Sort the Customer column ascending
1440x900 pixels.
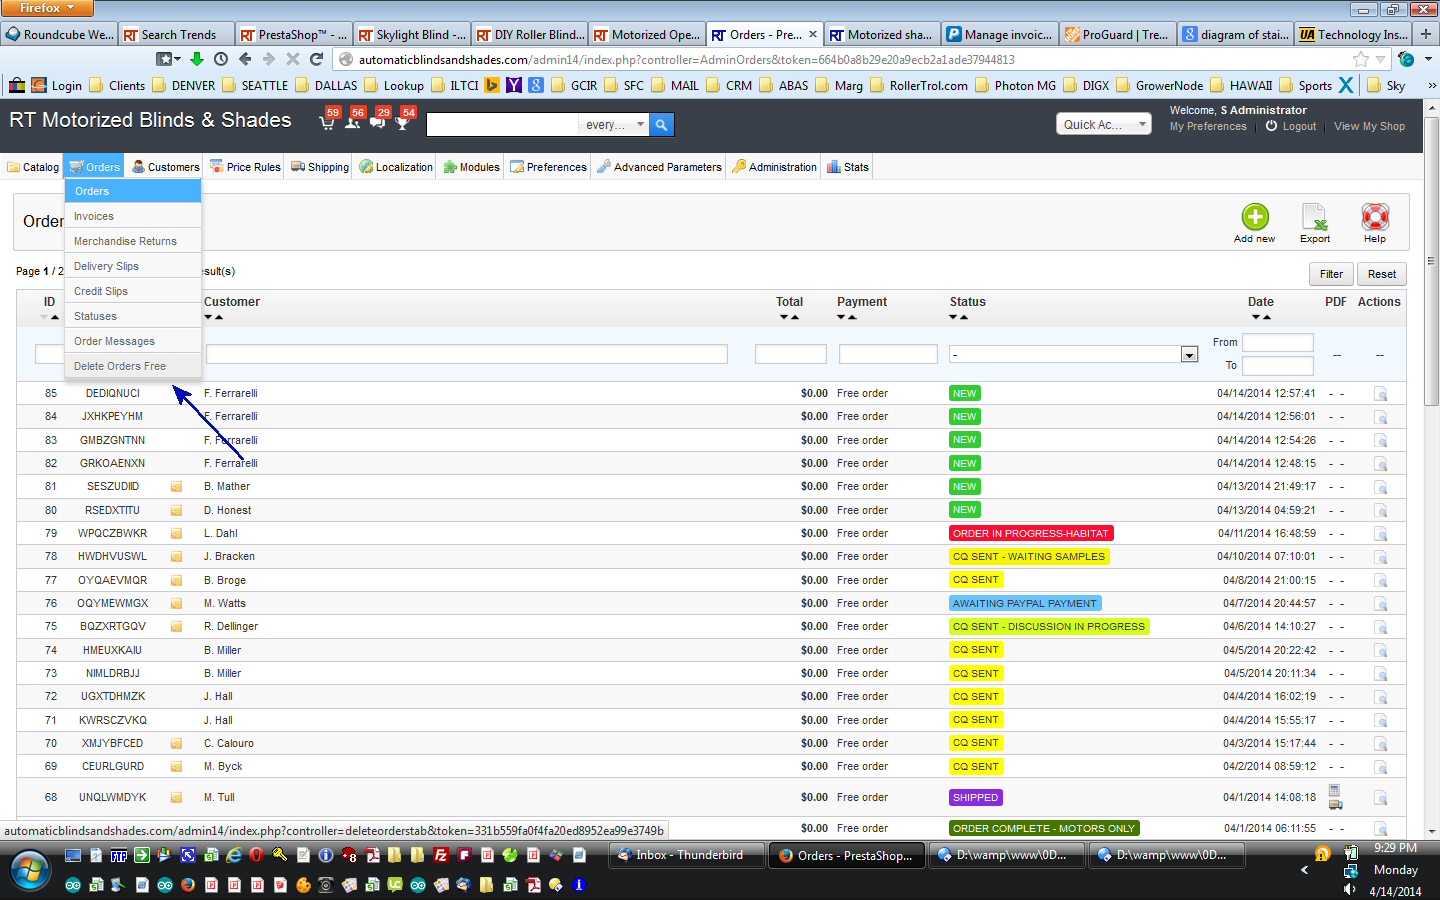point(219,318)
